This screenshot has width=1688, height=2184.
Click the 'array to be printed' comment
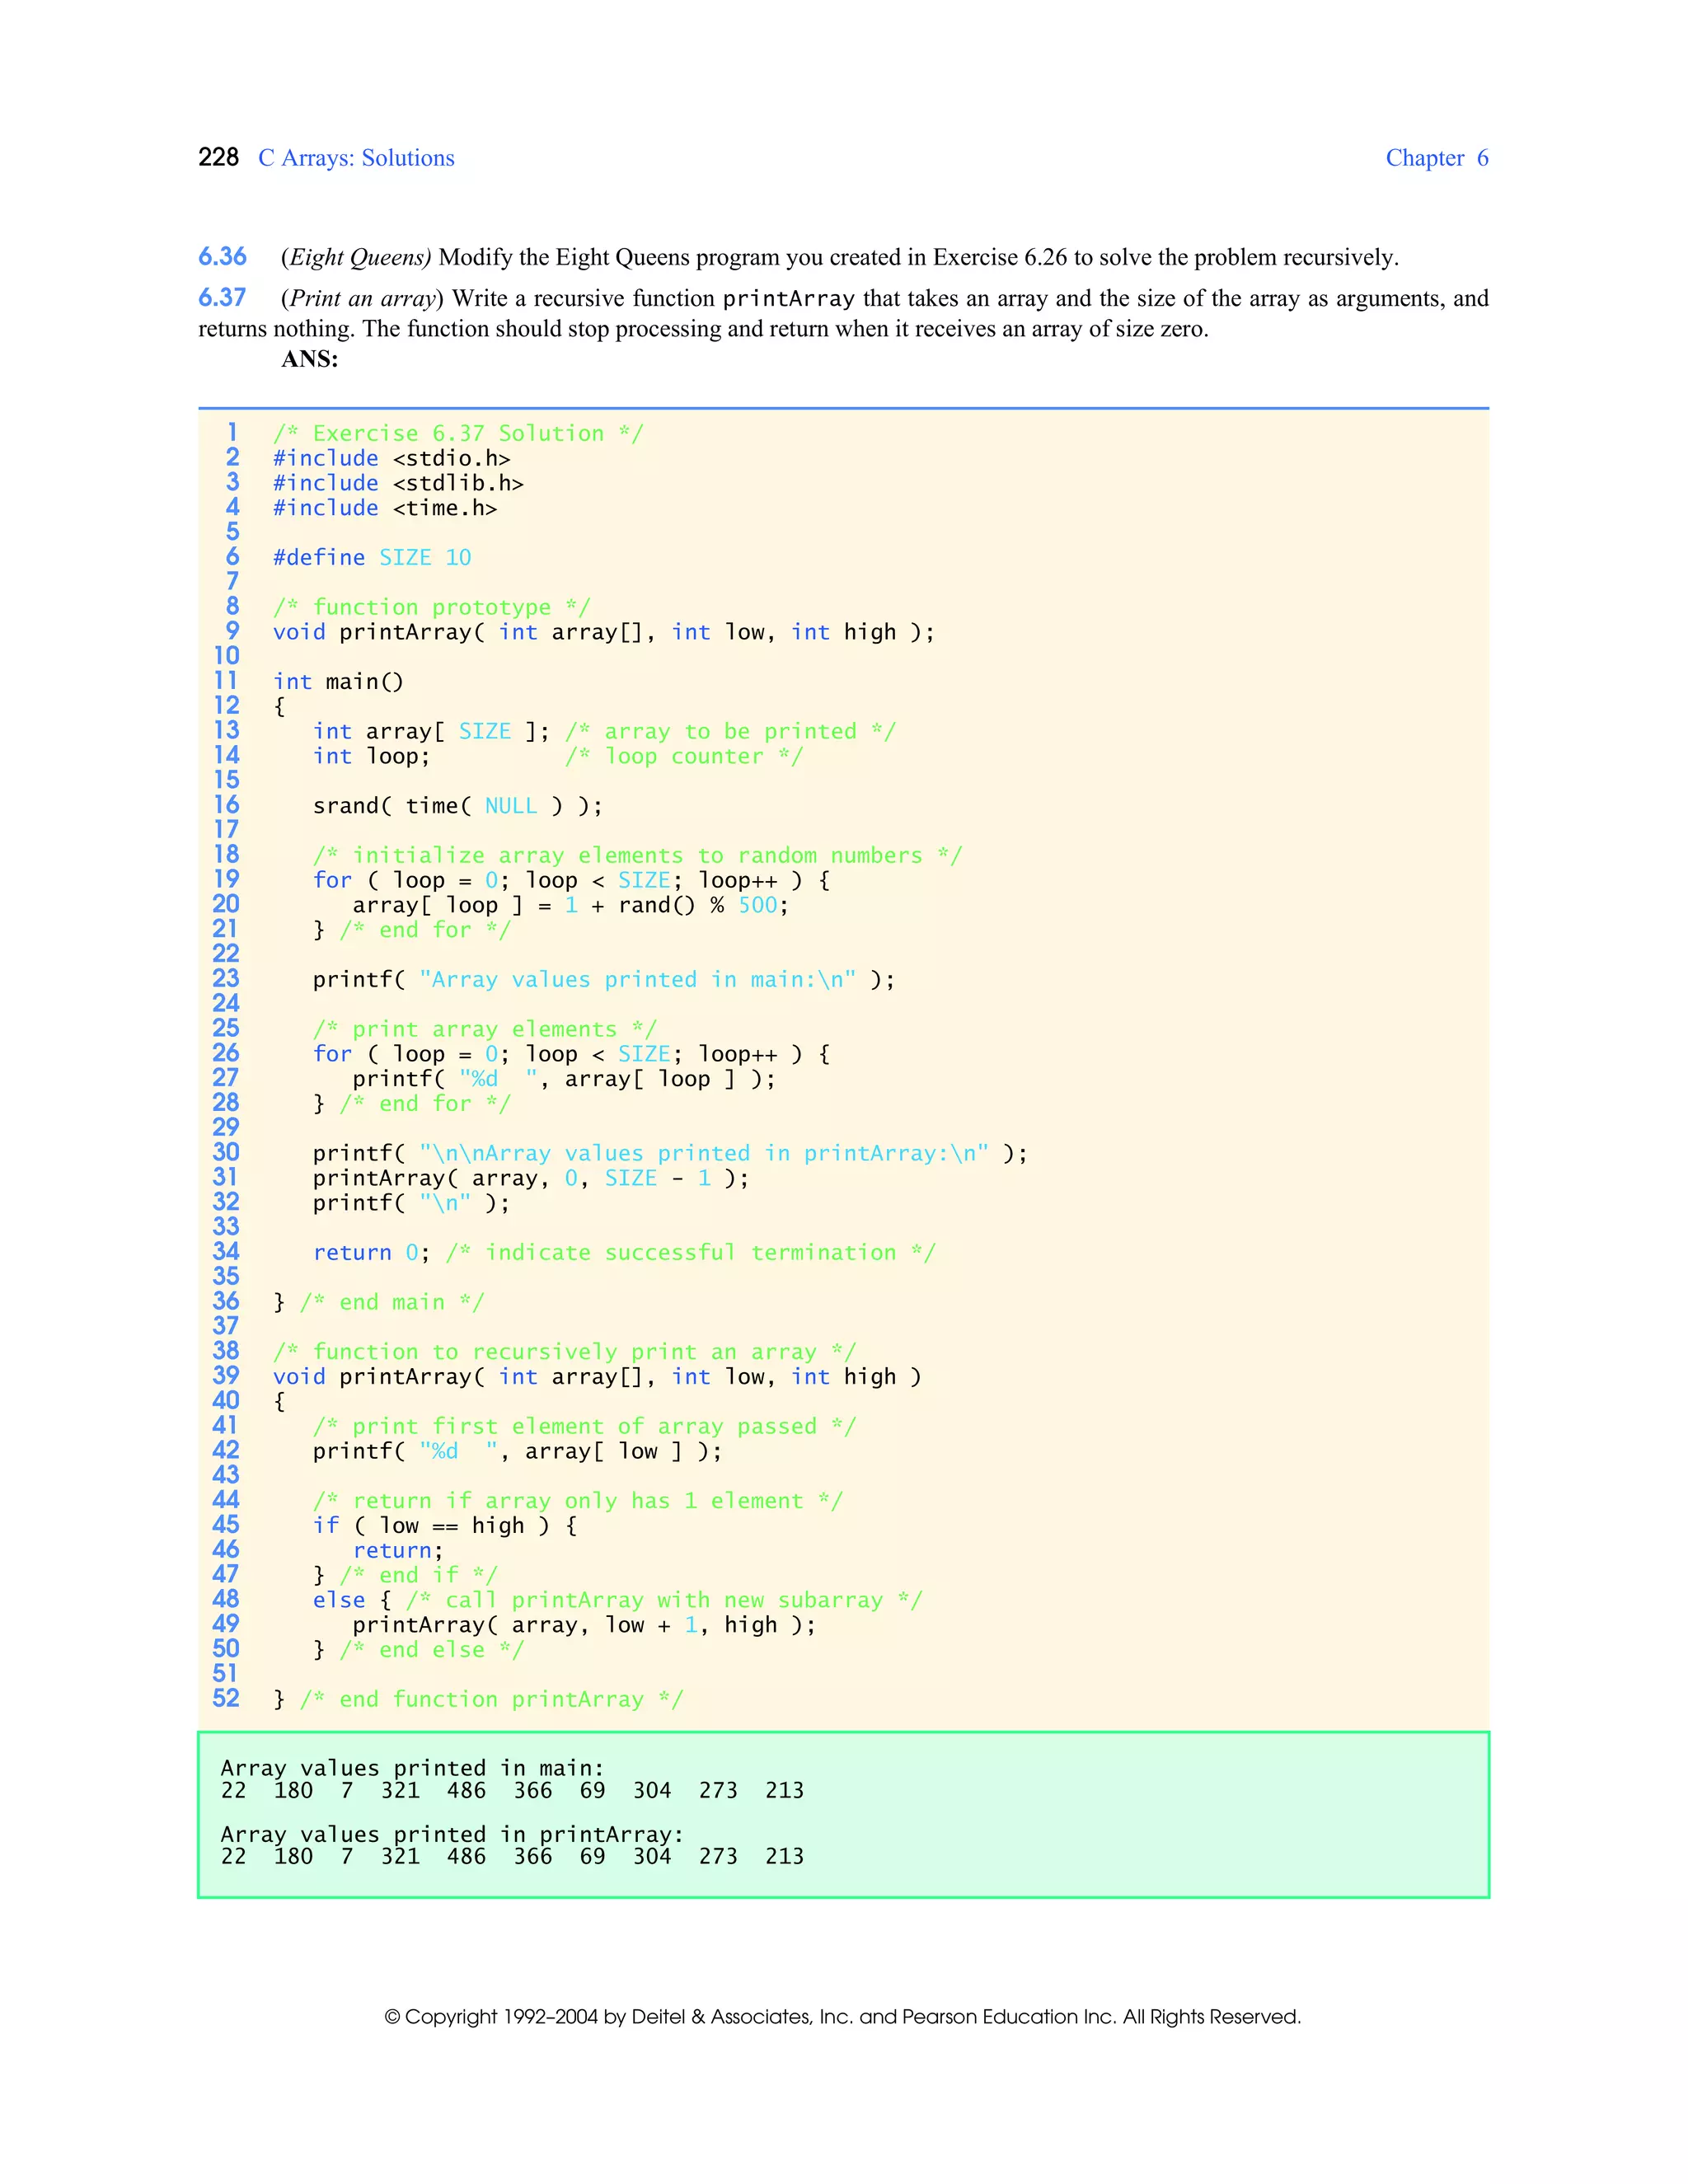point(730,731)
